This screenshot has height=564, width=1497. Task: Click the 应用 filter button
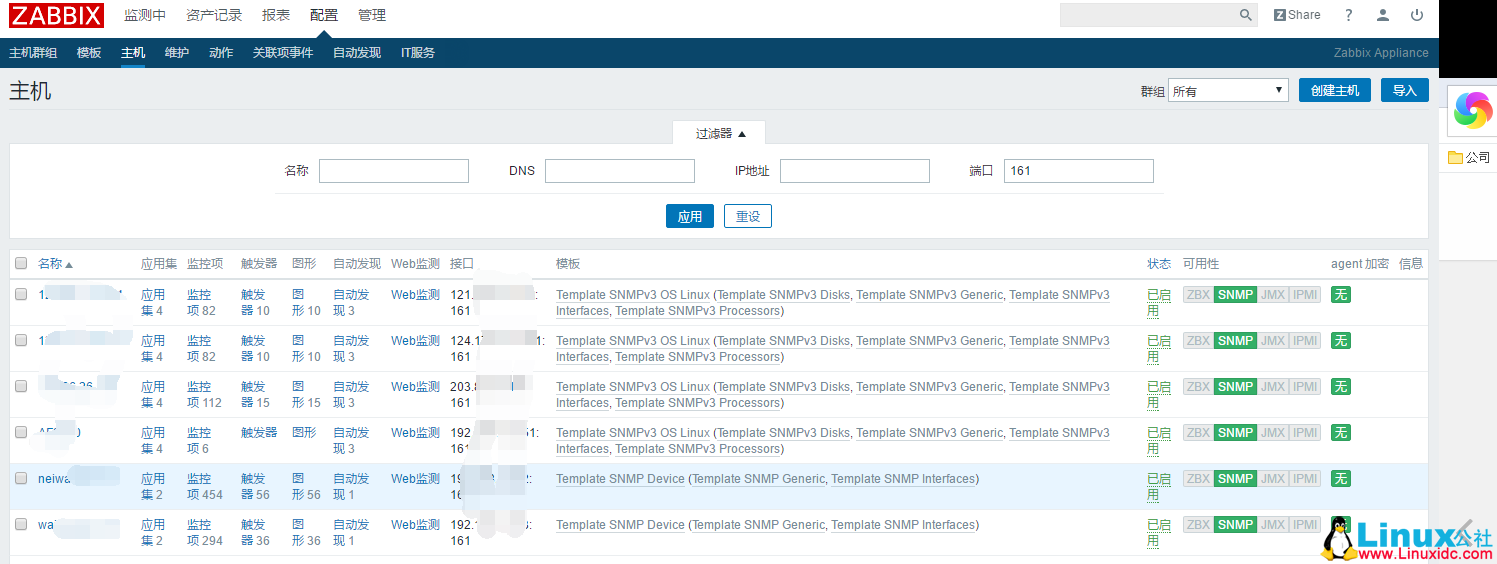click(689, 216)
